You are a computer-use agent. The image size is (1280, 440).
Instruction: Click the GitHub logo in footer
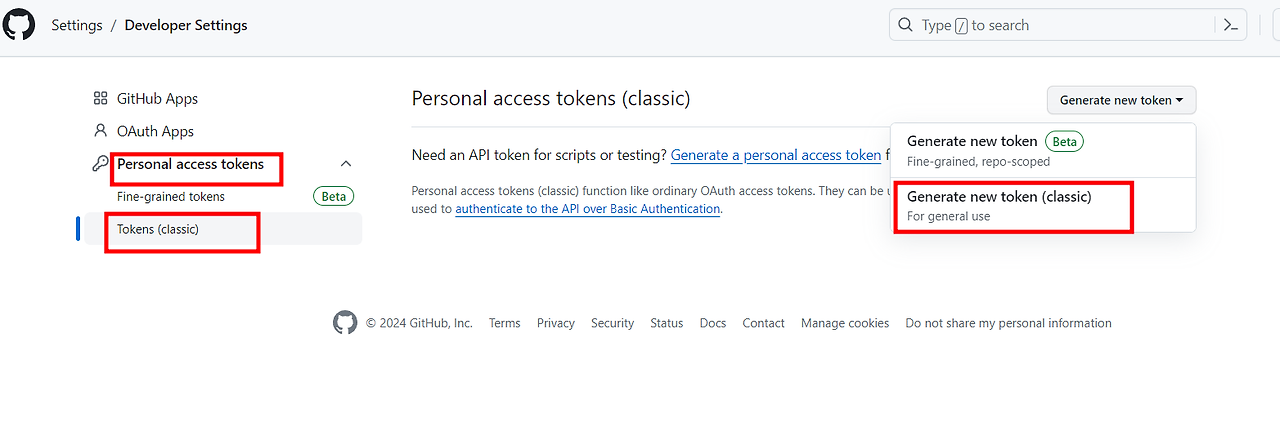tap(345, 323)
